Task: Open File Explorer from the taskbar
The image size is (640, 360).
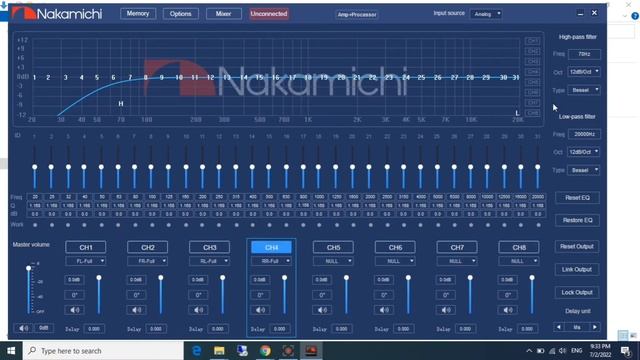Action: [x=219, y=351]
